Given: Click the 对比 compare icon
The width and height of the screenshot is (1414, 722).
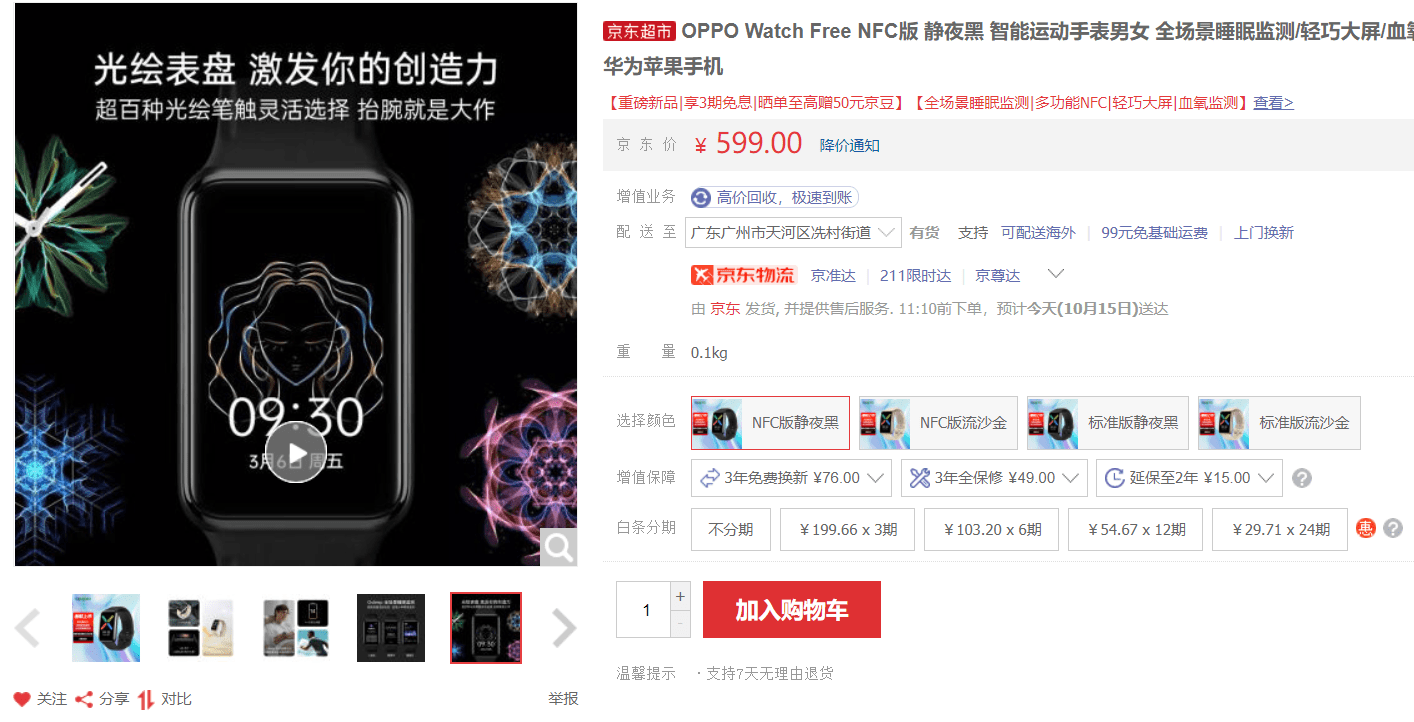Looking at the screenshot, I should 146,699.
